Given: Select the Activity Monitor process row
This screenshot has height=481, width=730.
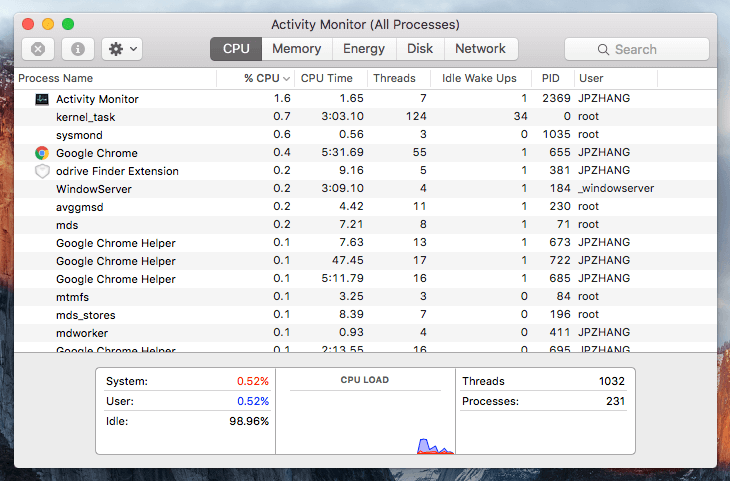Looking at the screenshot, I should pyautogui.click(x=365, y=99).
